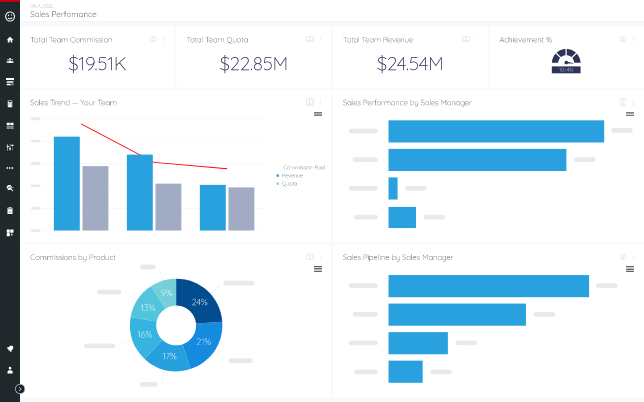Open the table grid icon in sidebar

[10, 126]
